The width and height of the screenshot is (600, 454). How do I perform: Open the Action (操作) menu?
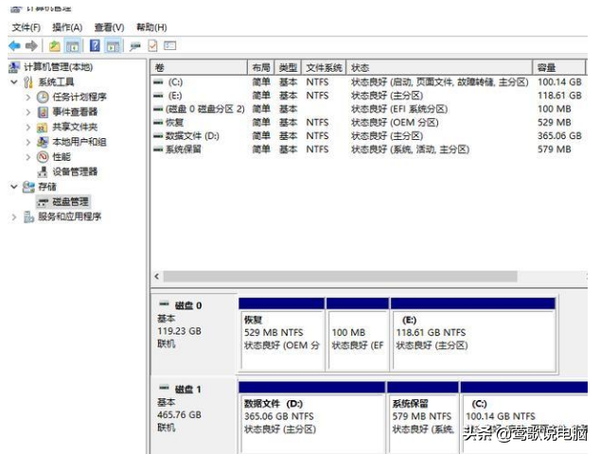68,27
